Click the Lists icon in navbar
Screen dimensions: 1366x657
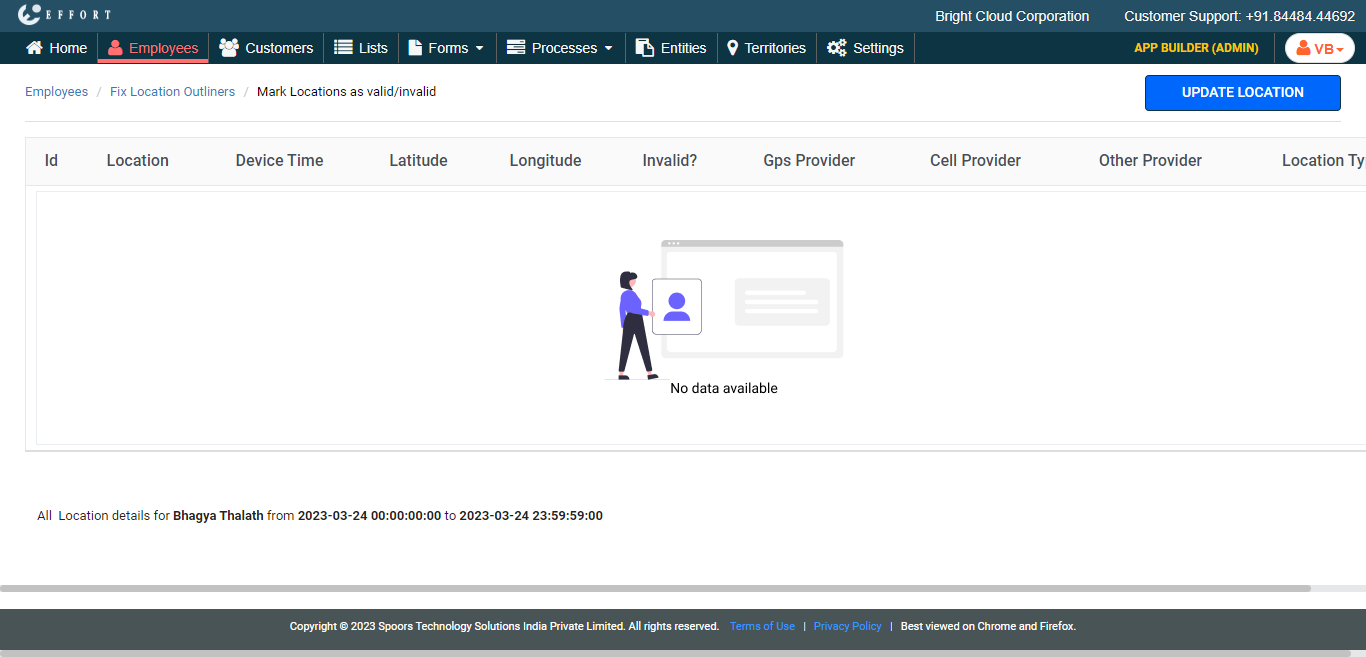[343, 48]
